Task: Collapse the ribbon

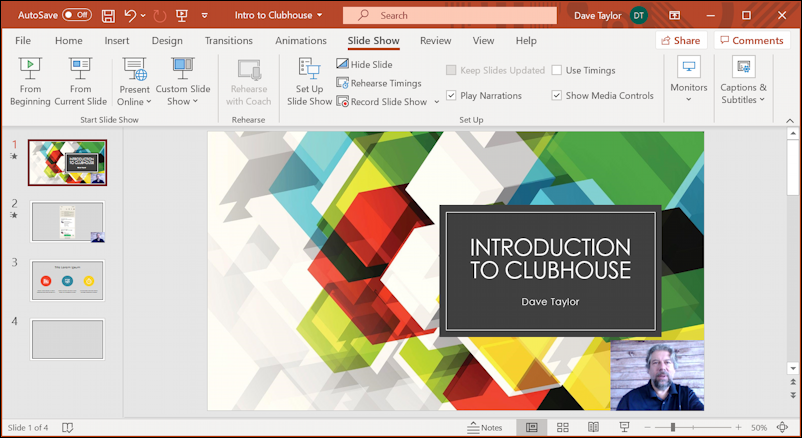Action: [790, 121]
